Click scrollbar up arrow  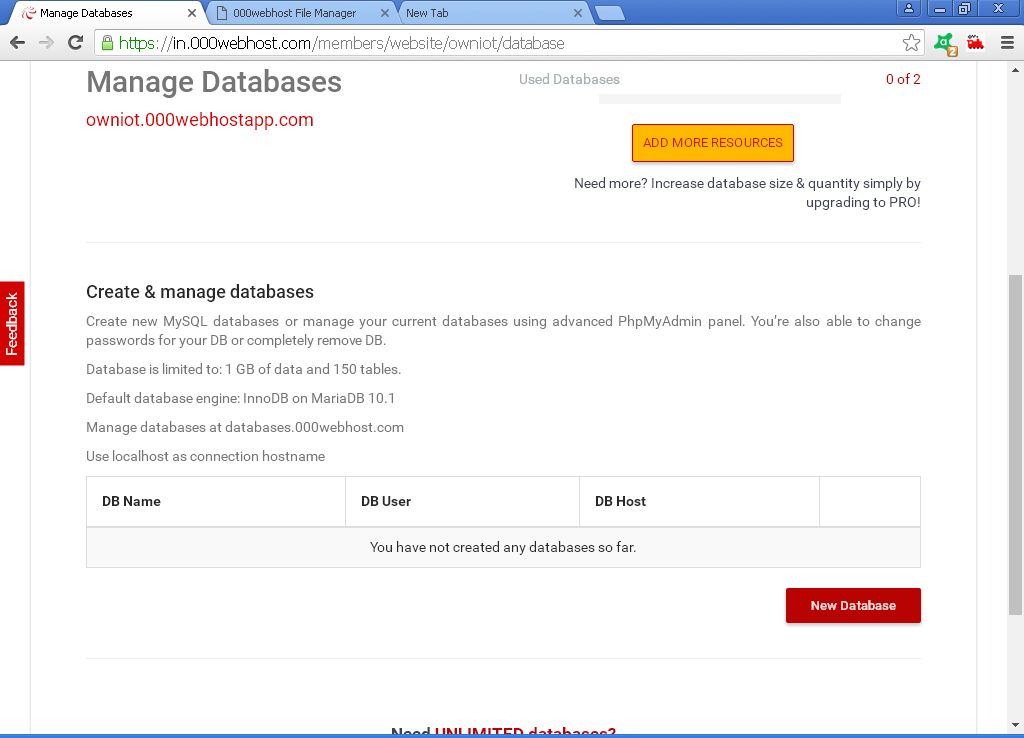coord(1015,69)
